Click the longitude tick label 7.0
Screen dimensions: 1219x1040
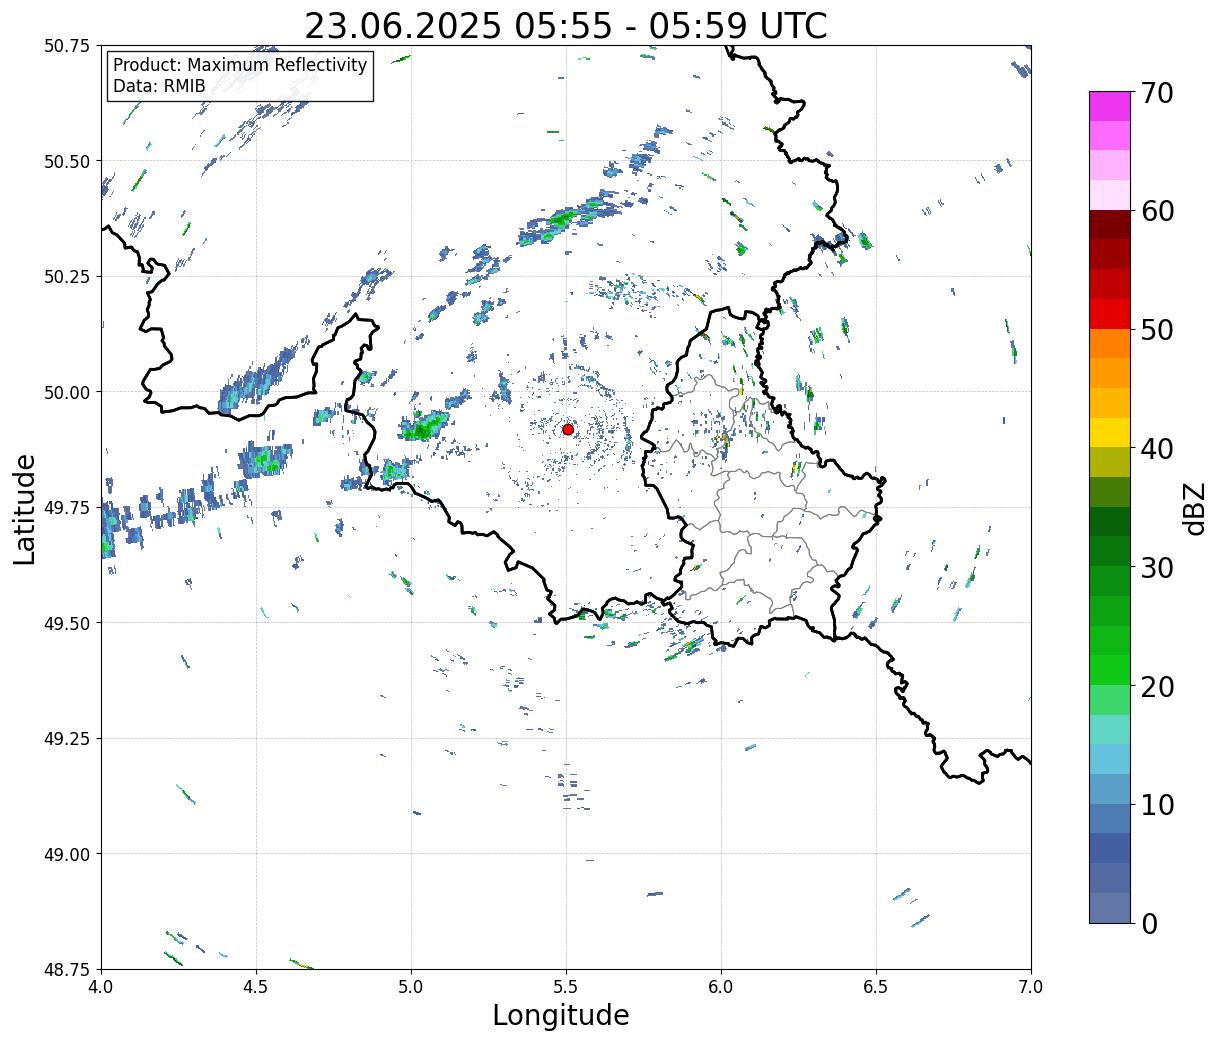[1031, 986]
